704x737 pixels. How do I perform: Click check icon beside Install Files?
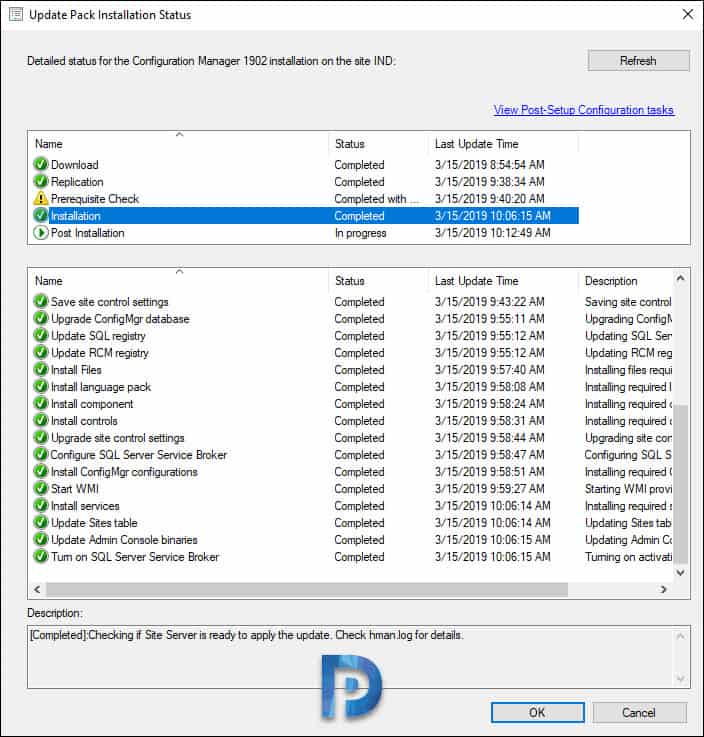[41, 369]
